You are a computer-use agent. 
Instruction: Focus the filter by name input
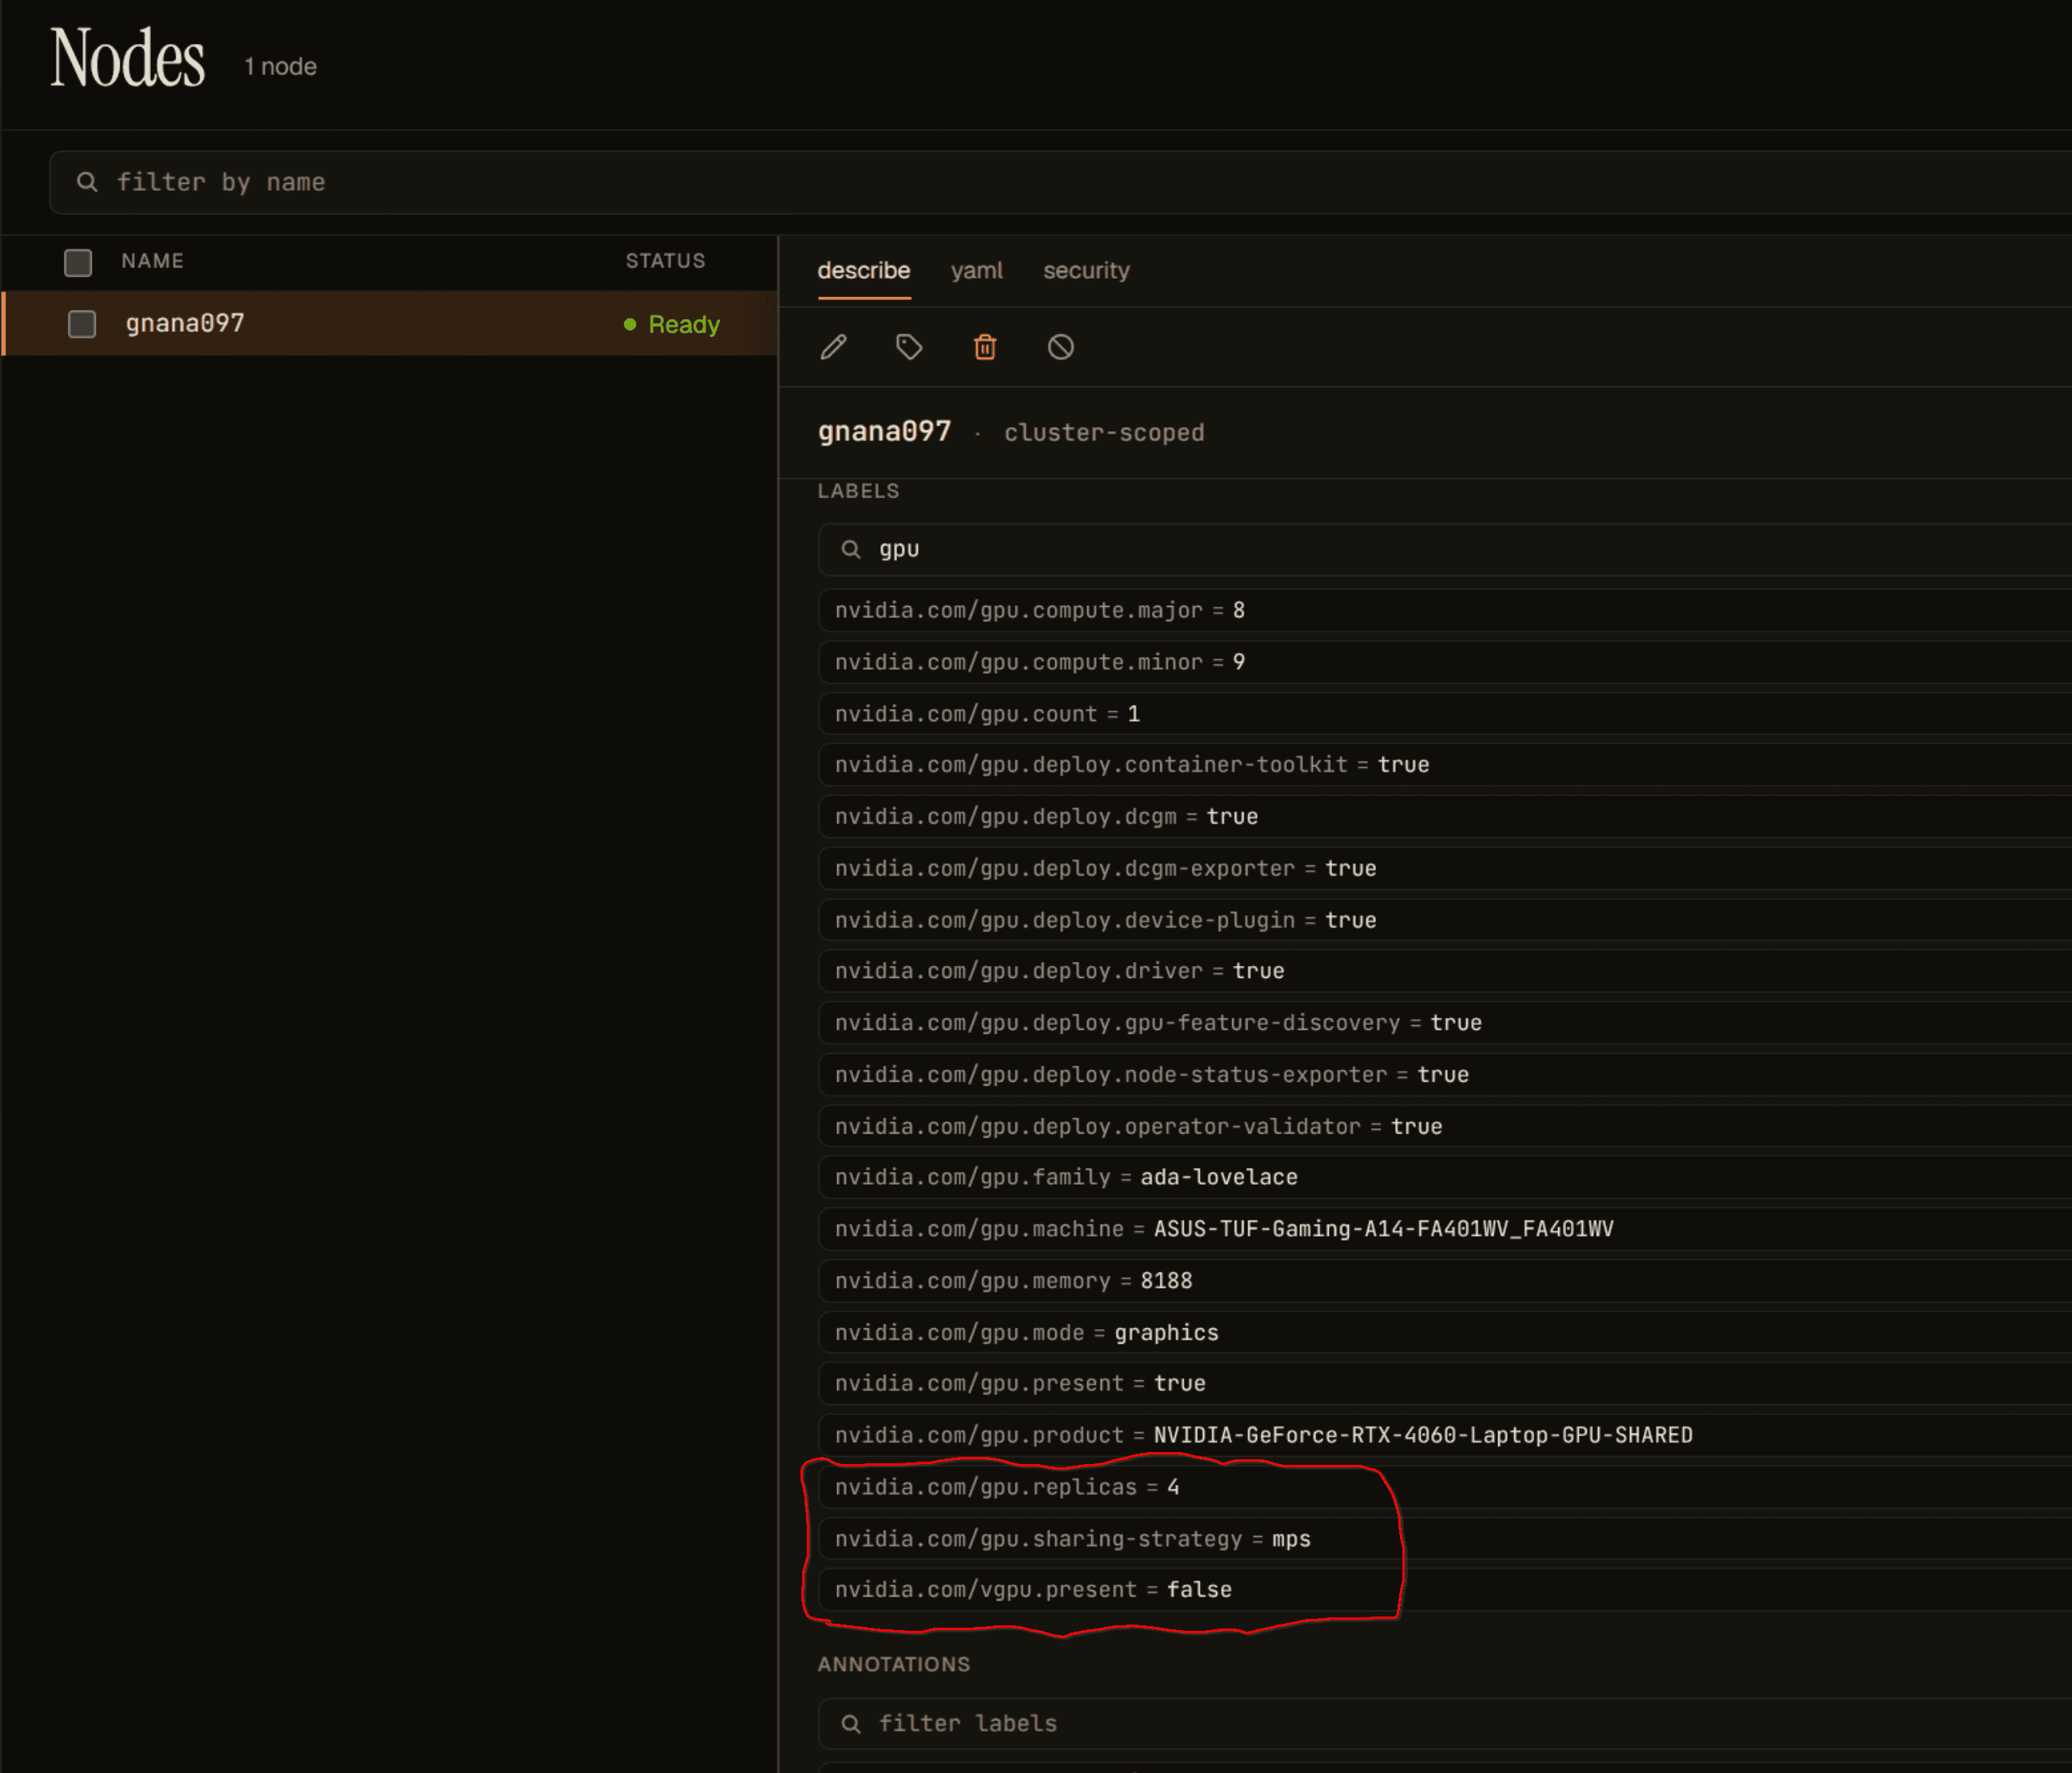click(1060, 182)
